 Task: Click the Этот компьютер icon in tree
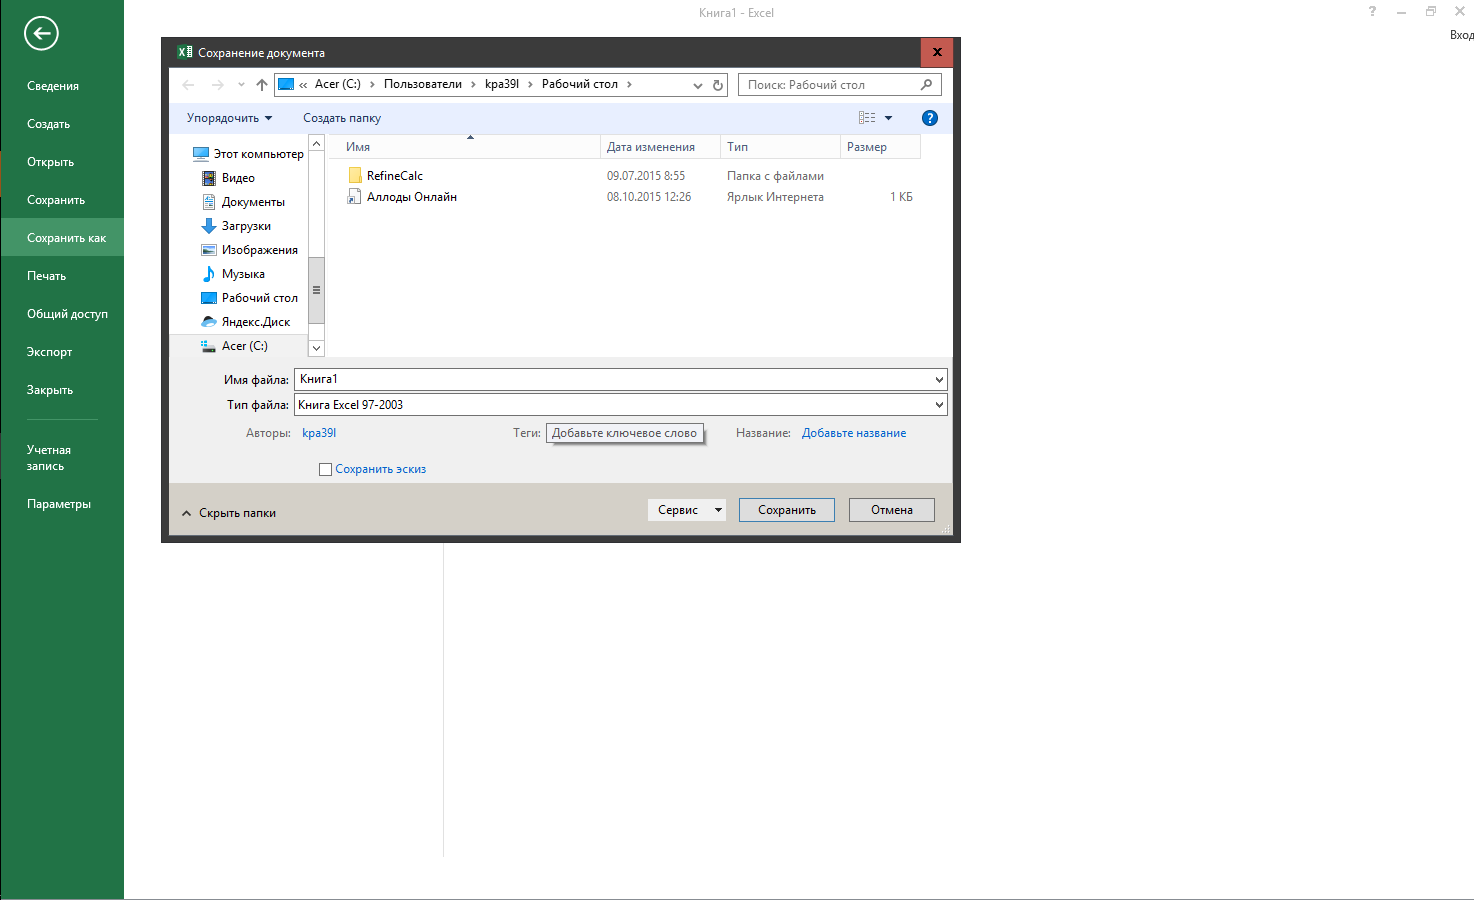click(x=201, y=154)
